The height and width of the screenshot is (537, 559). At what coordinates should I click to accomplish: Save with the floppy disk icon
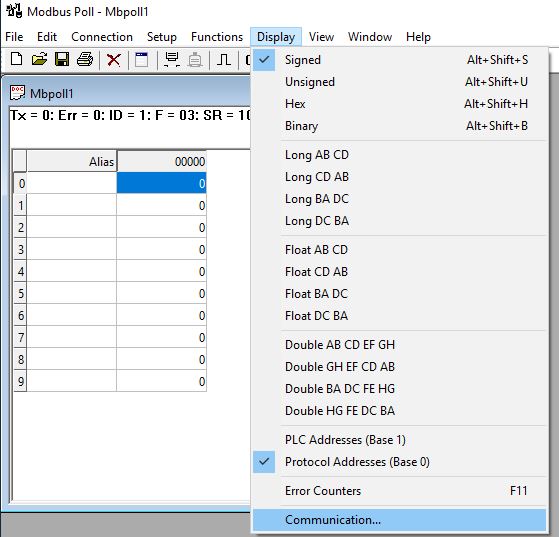pos(62,59)
